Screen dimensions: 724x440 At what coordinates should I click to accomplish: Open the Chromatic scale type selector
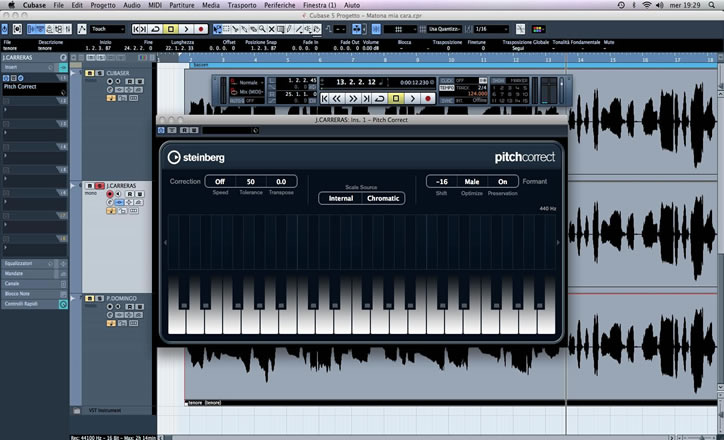(x=383, y=198)
